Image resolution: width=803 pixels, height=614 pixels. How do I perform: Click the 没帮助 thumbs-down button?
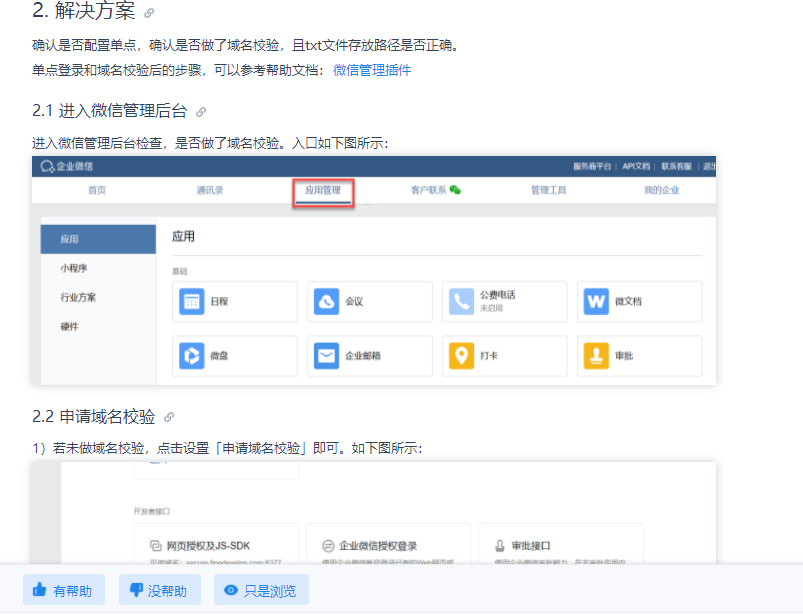(160, 590)
